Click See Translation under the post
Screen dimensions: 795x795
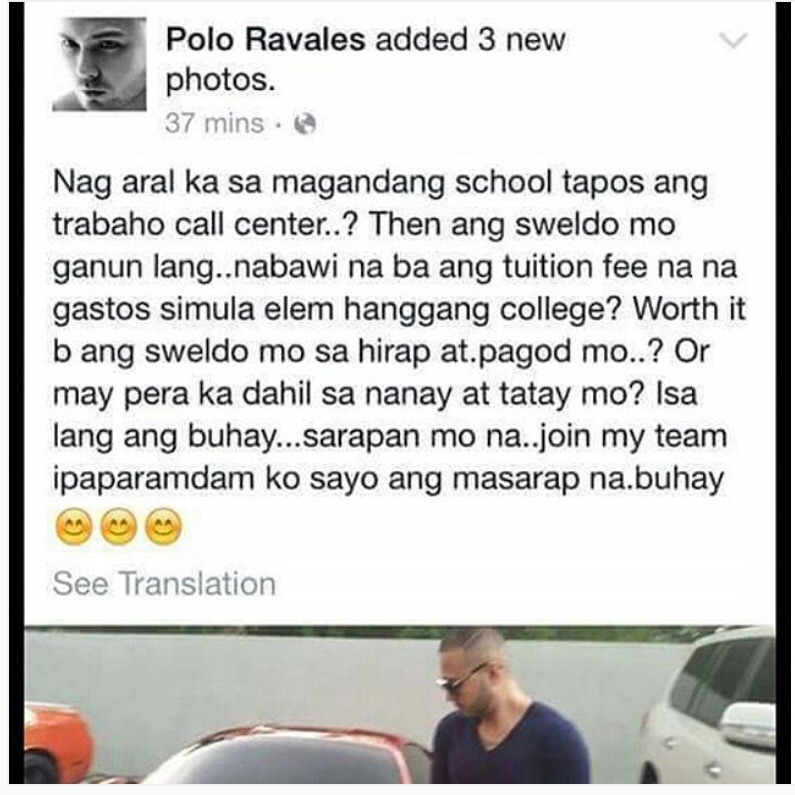[x=164, y=584]
